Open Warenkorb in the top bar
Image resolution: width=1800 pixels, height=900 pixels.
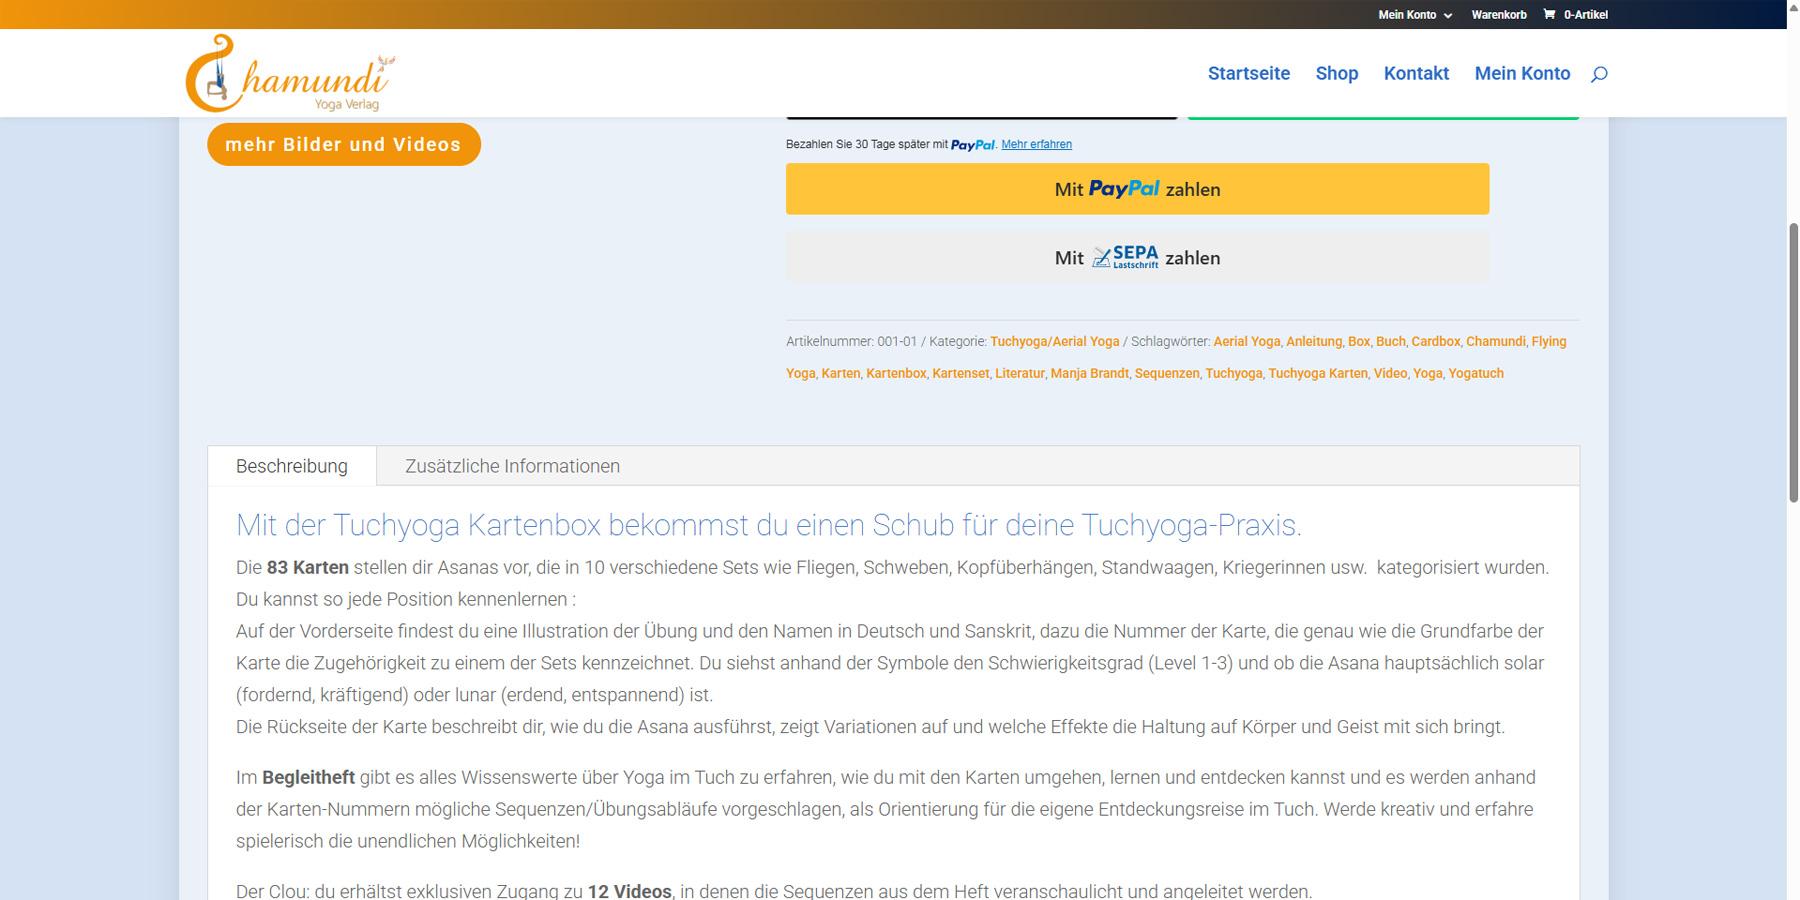[1498, 15]
